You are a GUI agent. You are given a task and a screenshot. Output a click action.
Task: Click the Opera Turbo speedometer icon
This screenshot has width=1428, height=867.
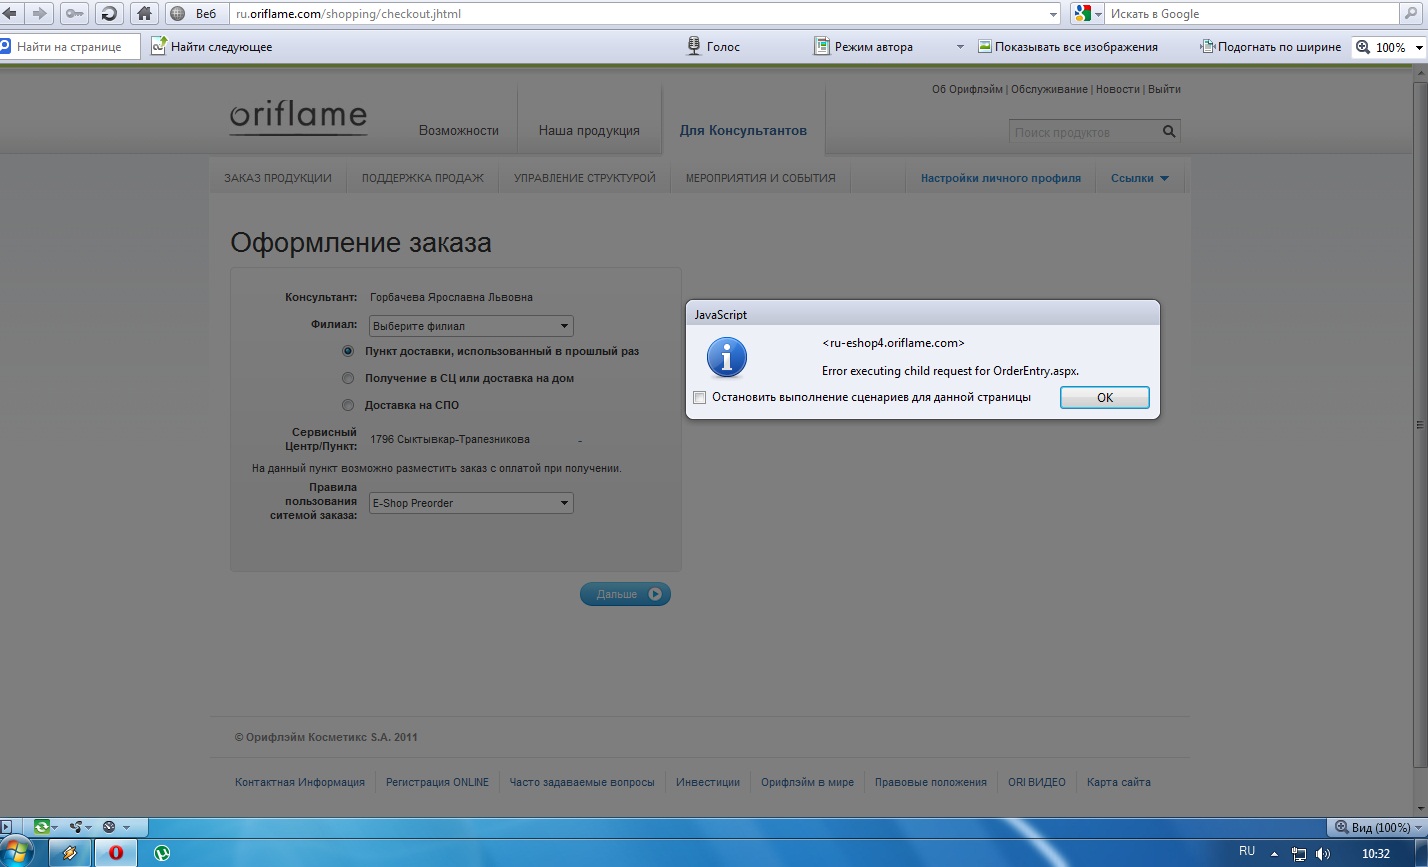click(x=109, y=827)
